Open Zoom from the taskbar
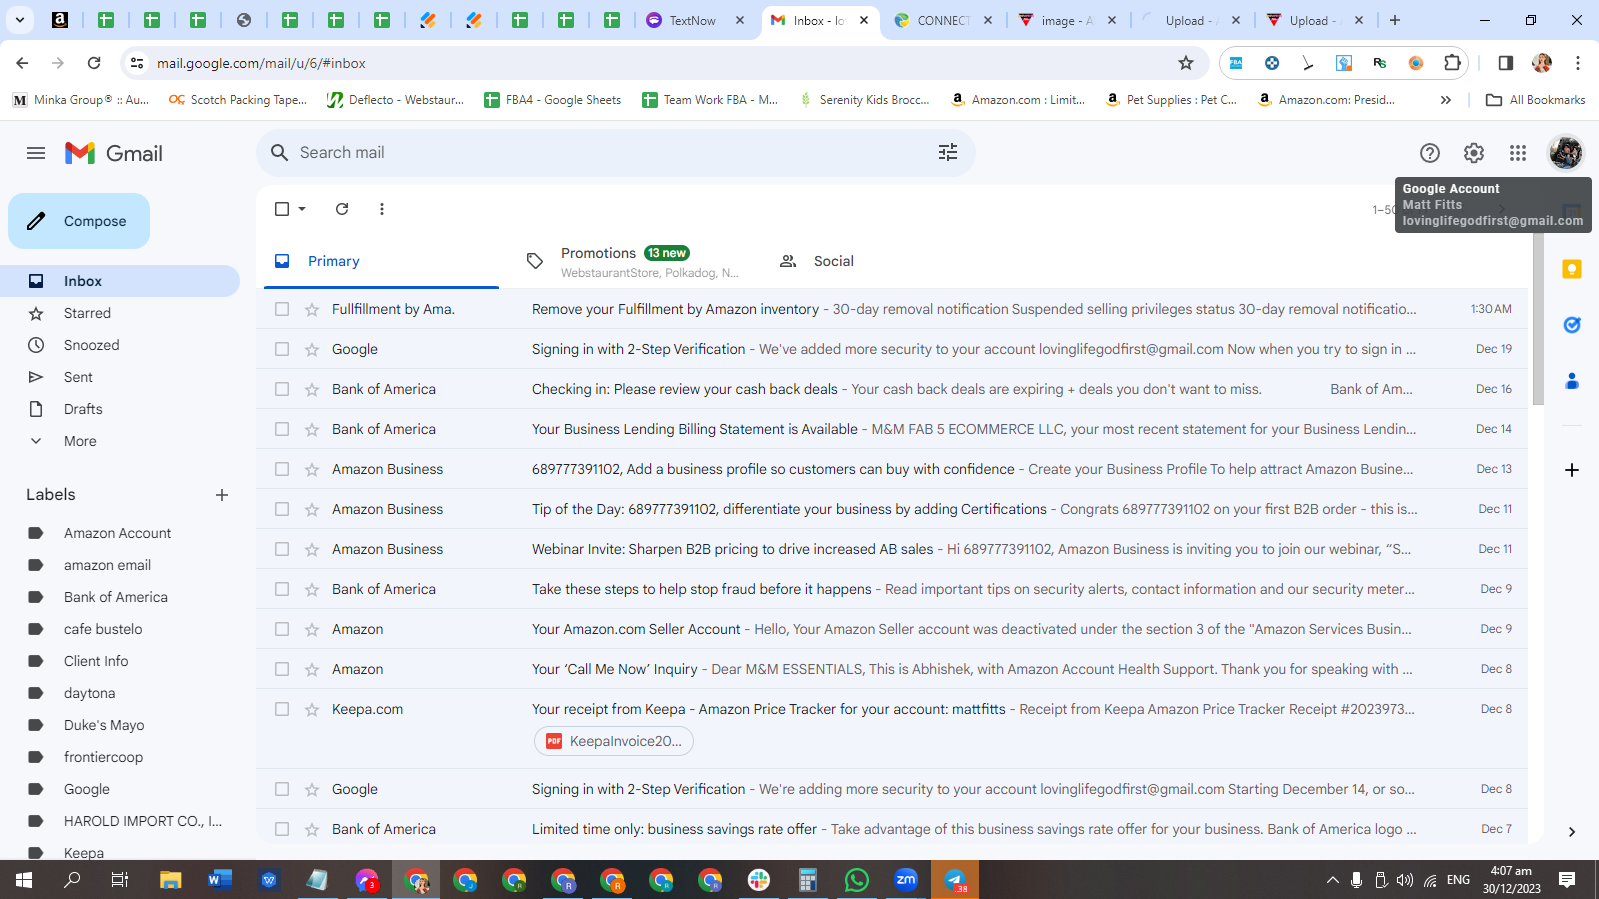The image size is (1599, 899). 906,880
